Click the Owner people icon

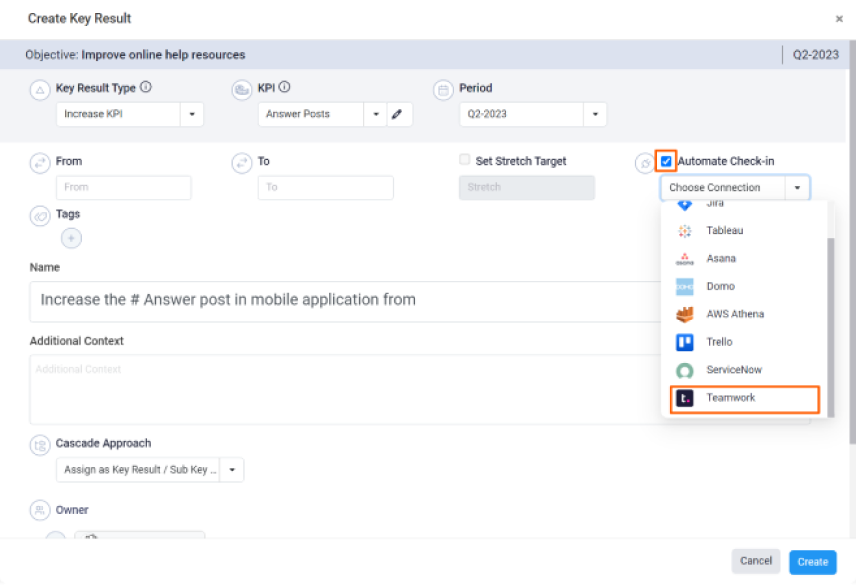(40, 511)
